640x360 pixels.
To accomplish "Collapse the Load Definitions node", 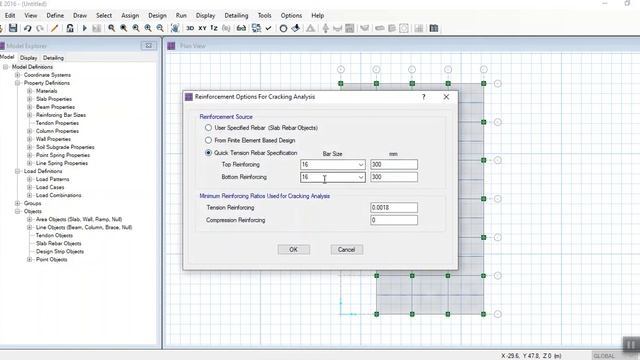I will coord(17,171).
